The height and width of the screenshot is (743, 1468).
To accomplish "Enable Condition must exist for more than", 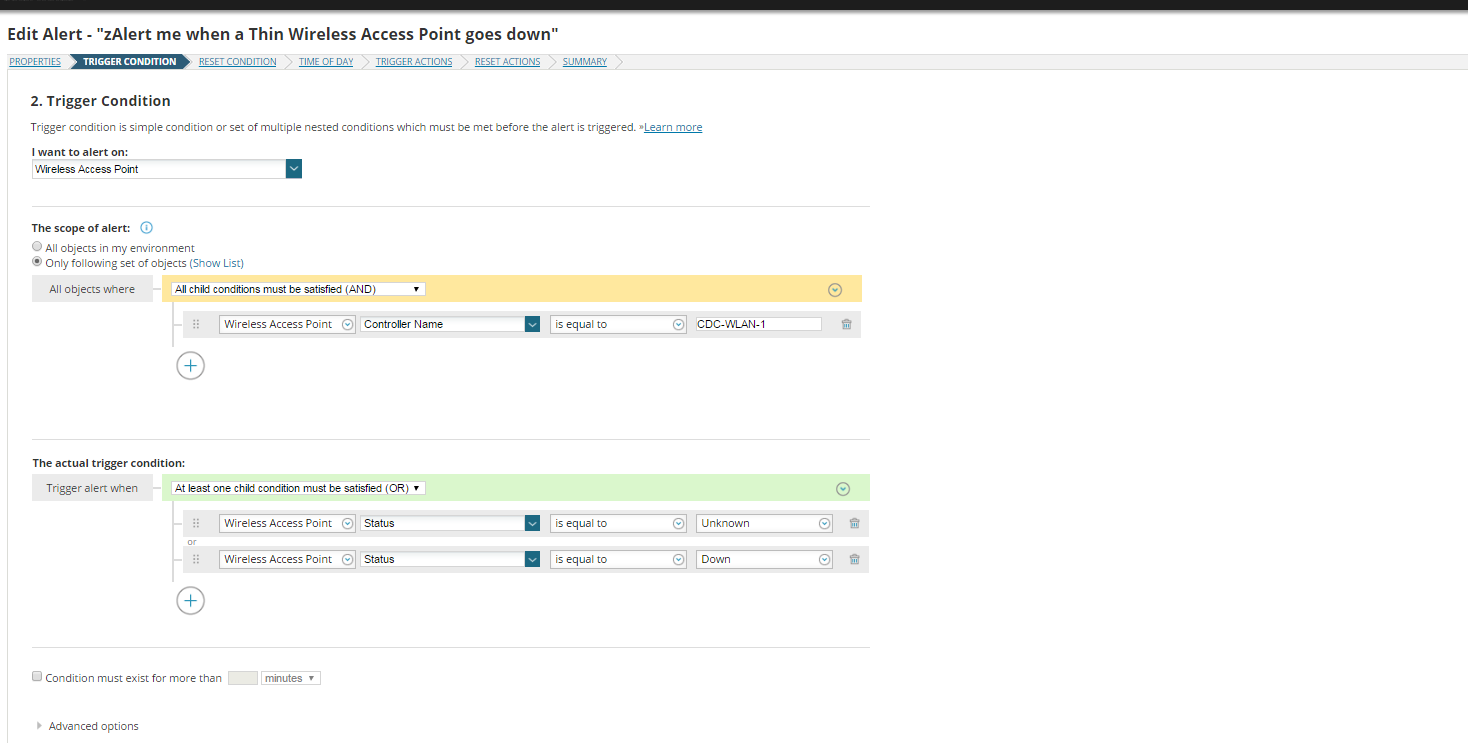I will point(38,677).
